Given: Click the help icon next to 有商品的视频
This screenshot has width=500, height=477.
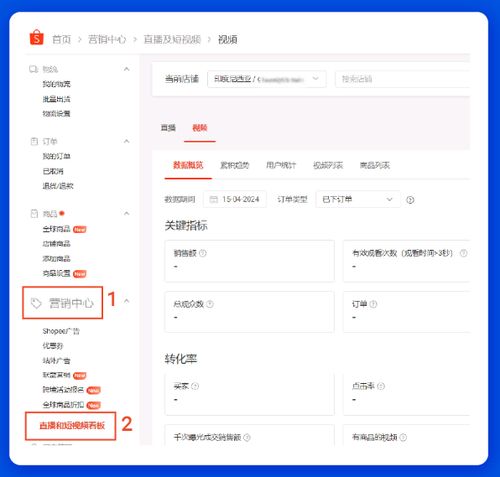Looking at the screenshot, I should point(403,437).
